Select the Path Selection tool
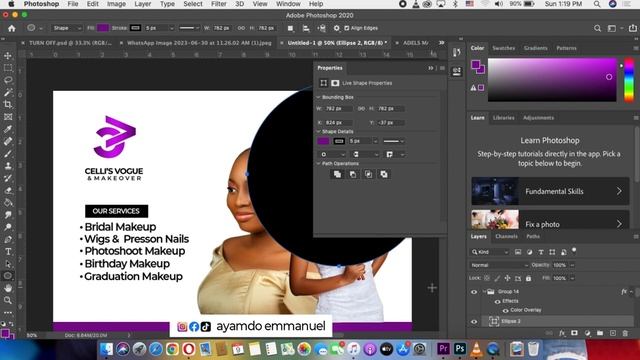Image resolution: width=640 pixels, height=360 pixels. tap(8, 264)
